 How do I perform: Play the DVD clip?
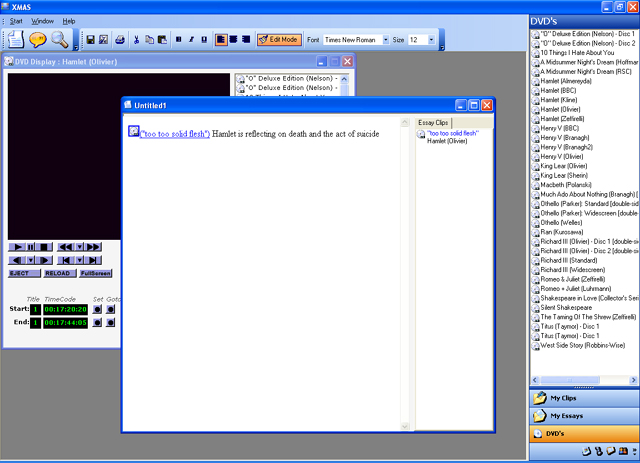point(17,247)
